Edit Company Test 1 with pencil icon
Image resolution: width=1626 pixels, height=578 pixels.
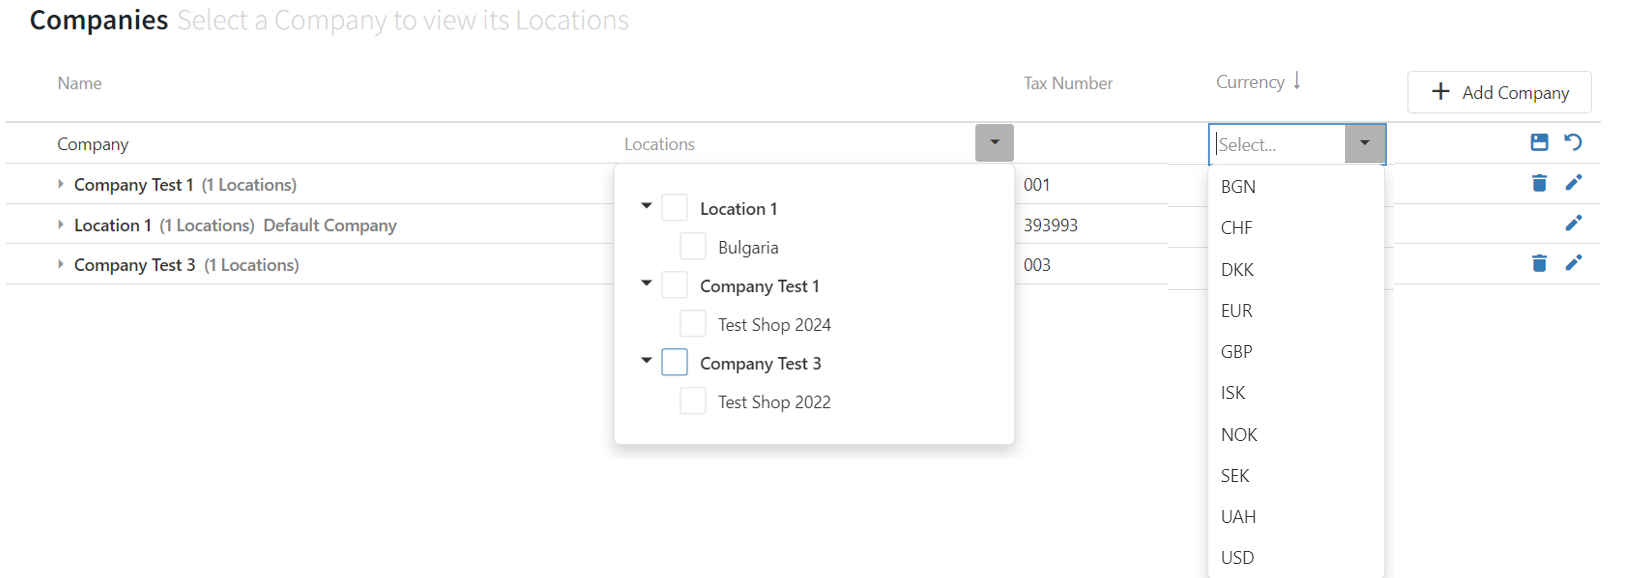coord(1573,182)
